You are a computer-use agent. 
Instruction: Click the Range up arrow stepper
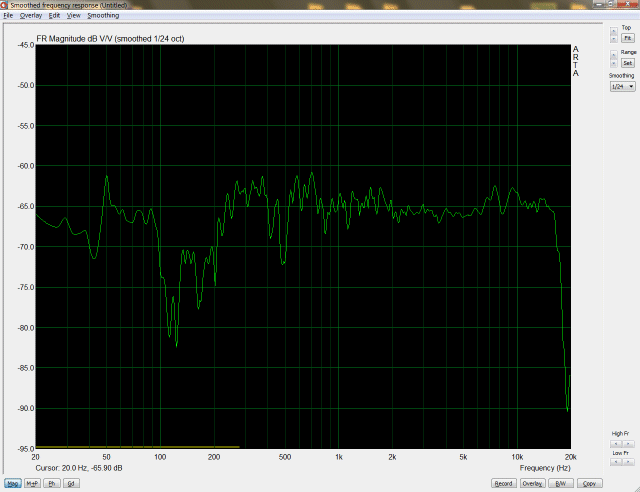click(613, 54)
